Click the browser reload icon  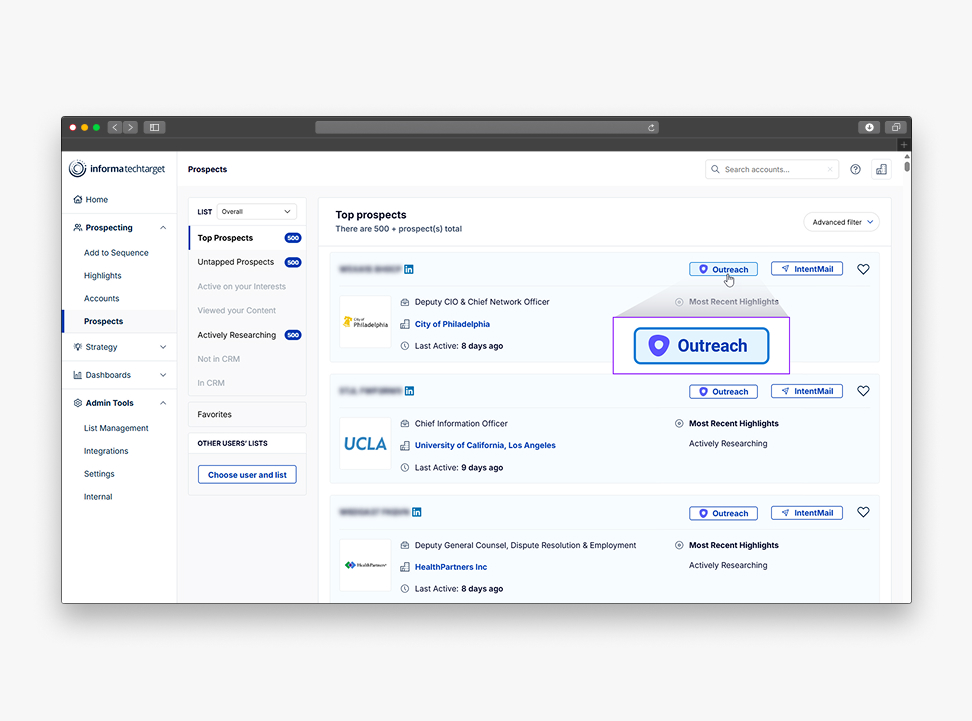pyautogui.click(x=652, y=128)
